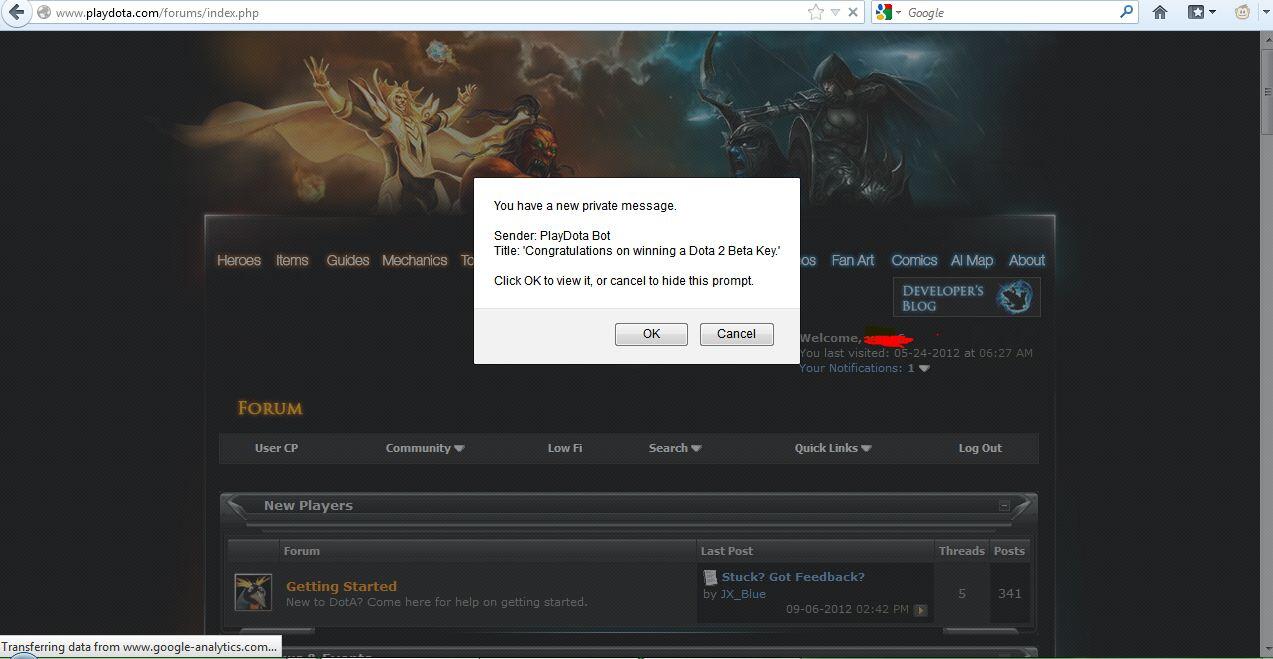
Task: Click the Getting Started forum status icon
Action: pyautogui.click(x=253, y=592)
